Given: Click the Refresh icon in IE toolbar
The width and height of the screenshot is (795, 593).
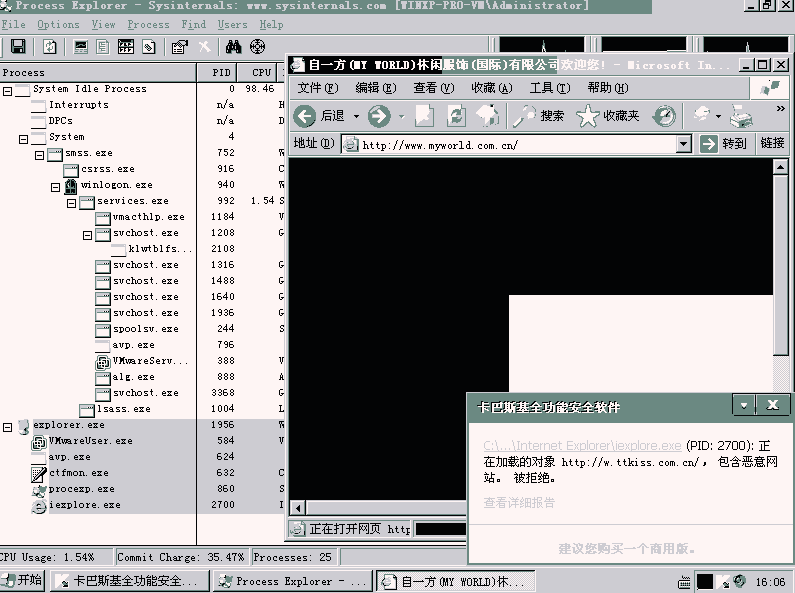Looking at the screenshot, I should 456,116.
